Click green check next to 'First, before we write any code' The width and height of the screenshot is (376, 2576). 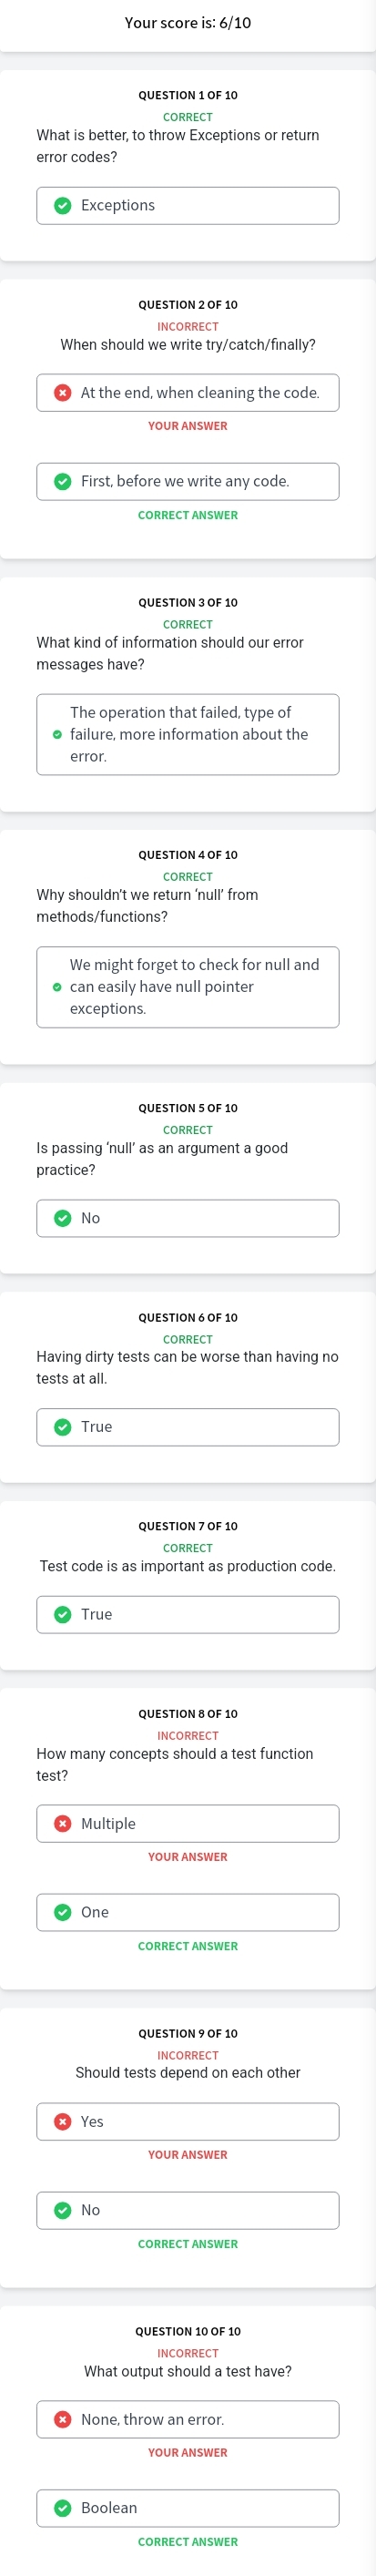click(x=62, y=481)
